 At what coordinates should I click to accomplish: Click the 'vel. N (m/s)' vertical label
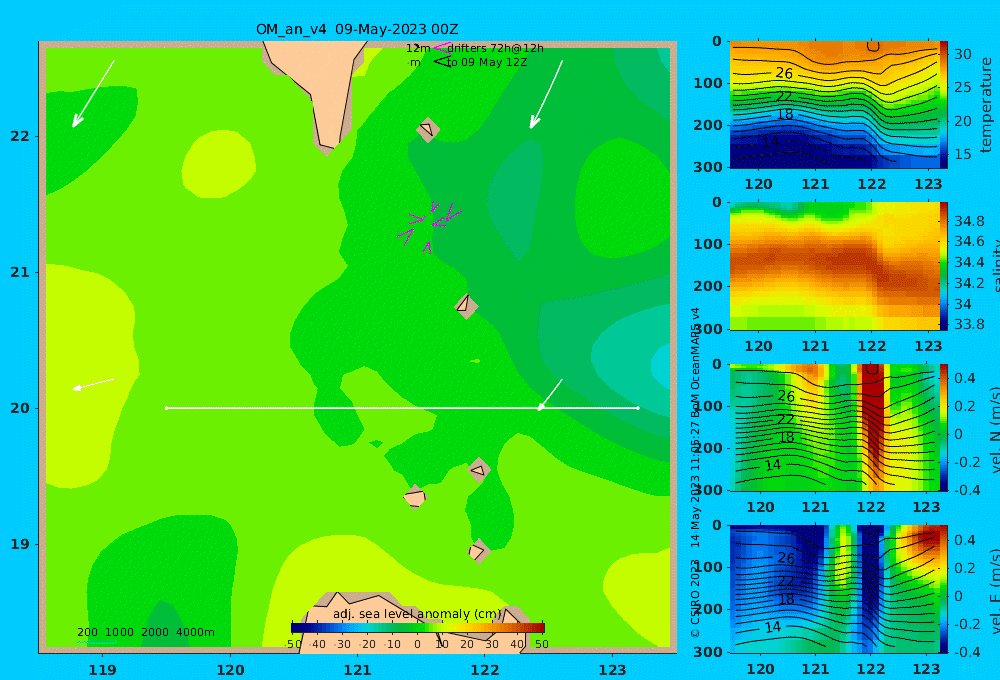(995, 429)
